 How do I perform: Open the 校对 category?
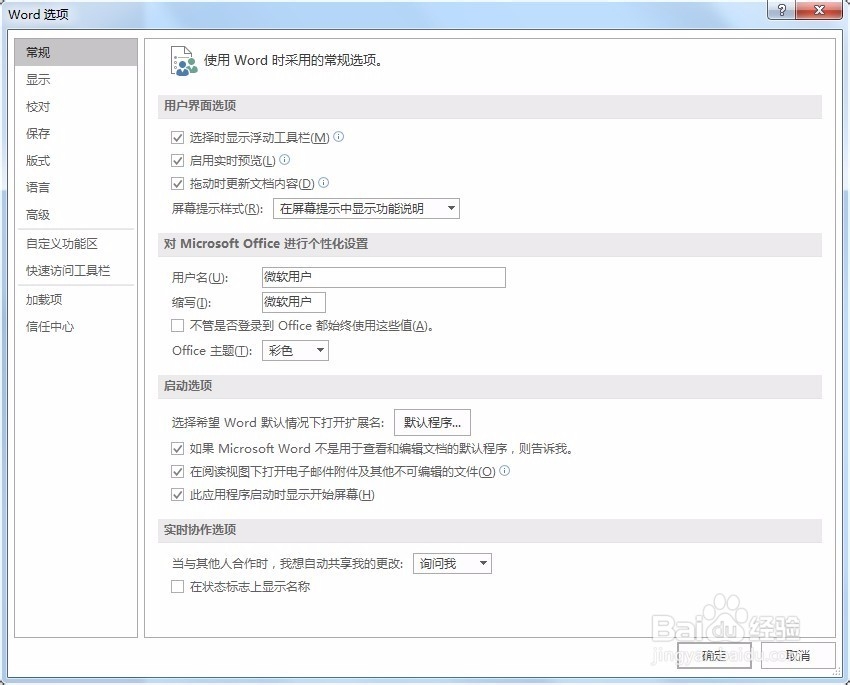[76, 107]
